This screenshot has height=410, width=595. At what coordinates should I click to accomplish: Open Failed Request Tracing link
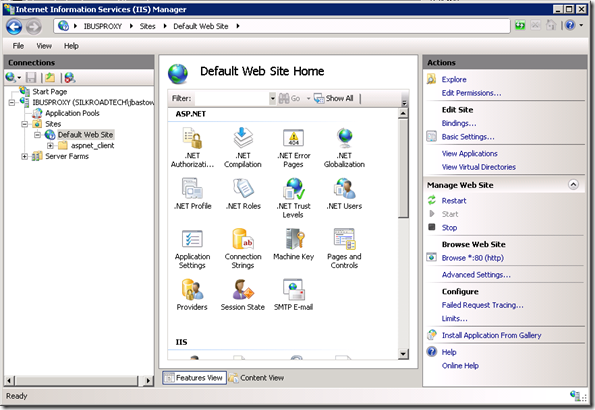(482, 305)
